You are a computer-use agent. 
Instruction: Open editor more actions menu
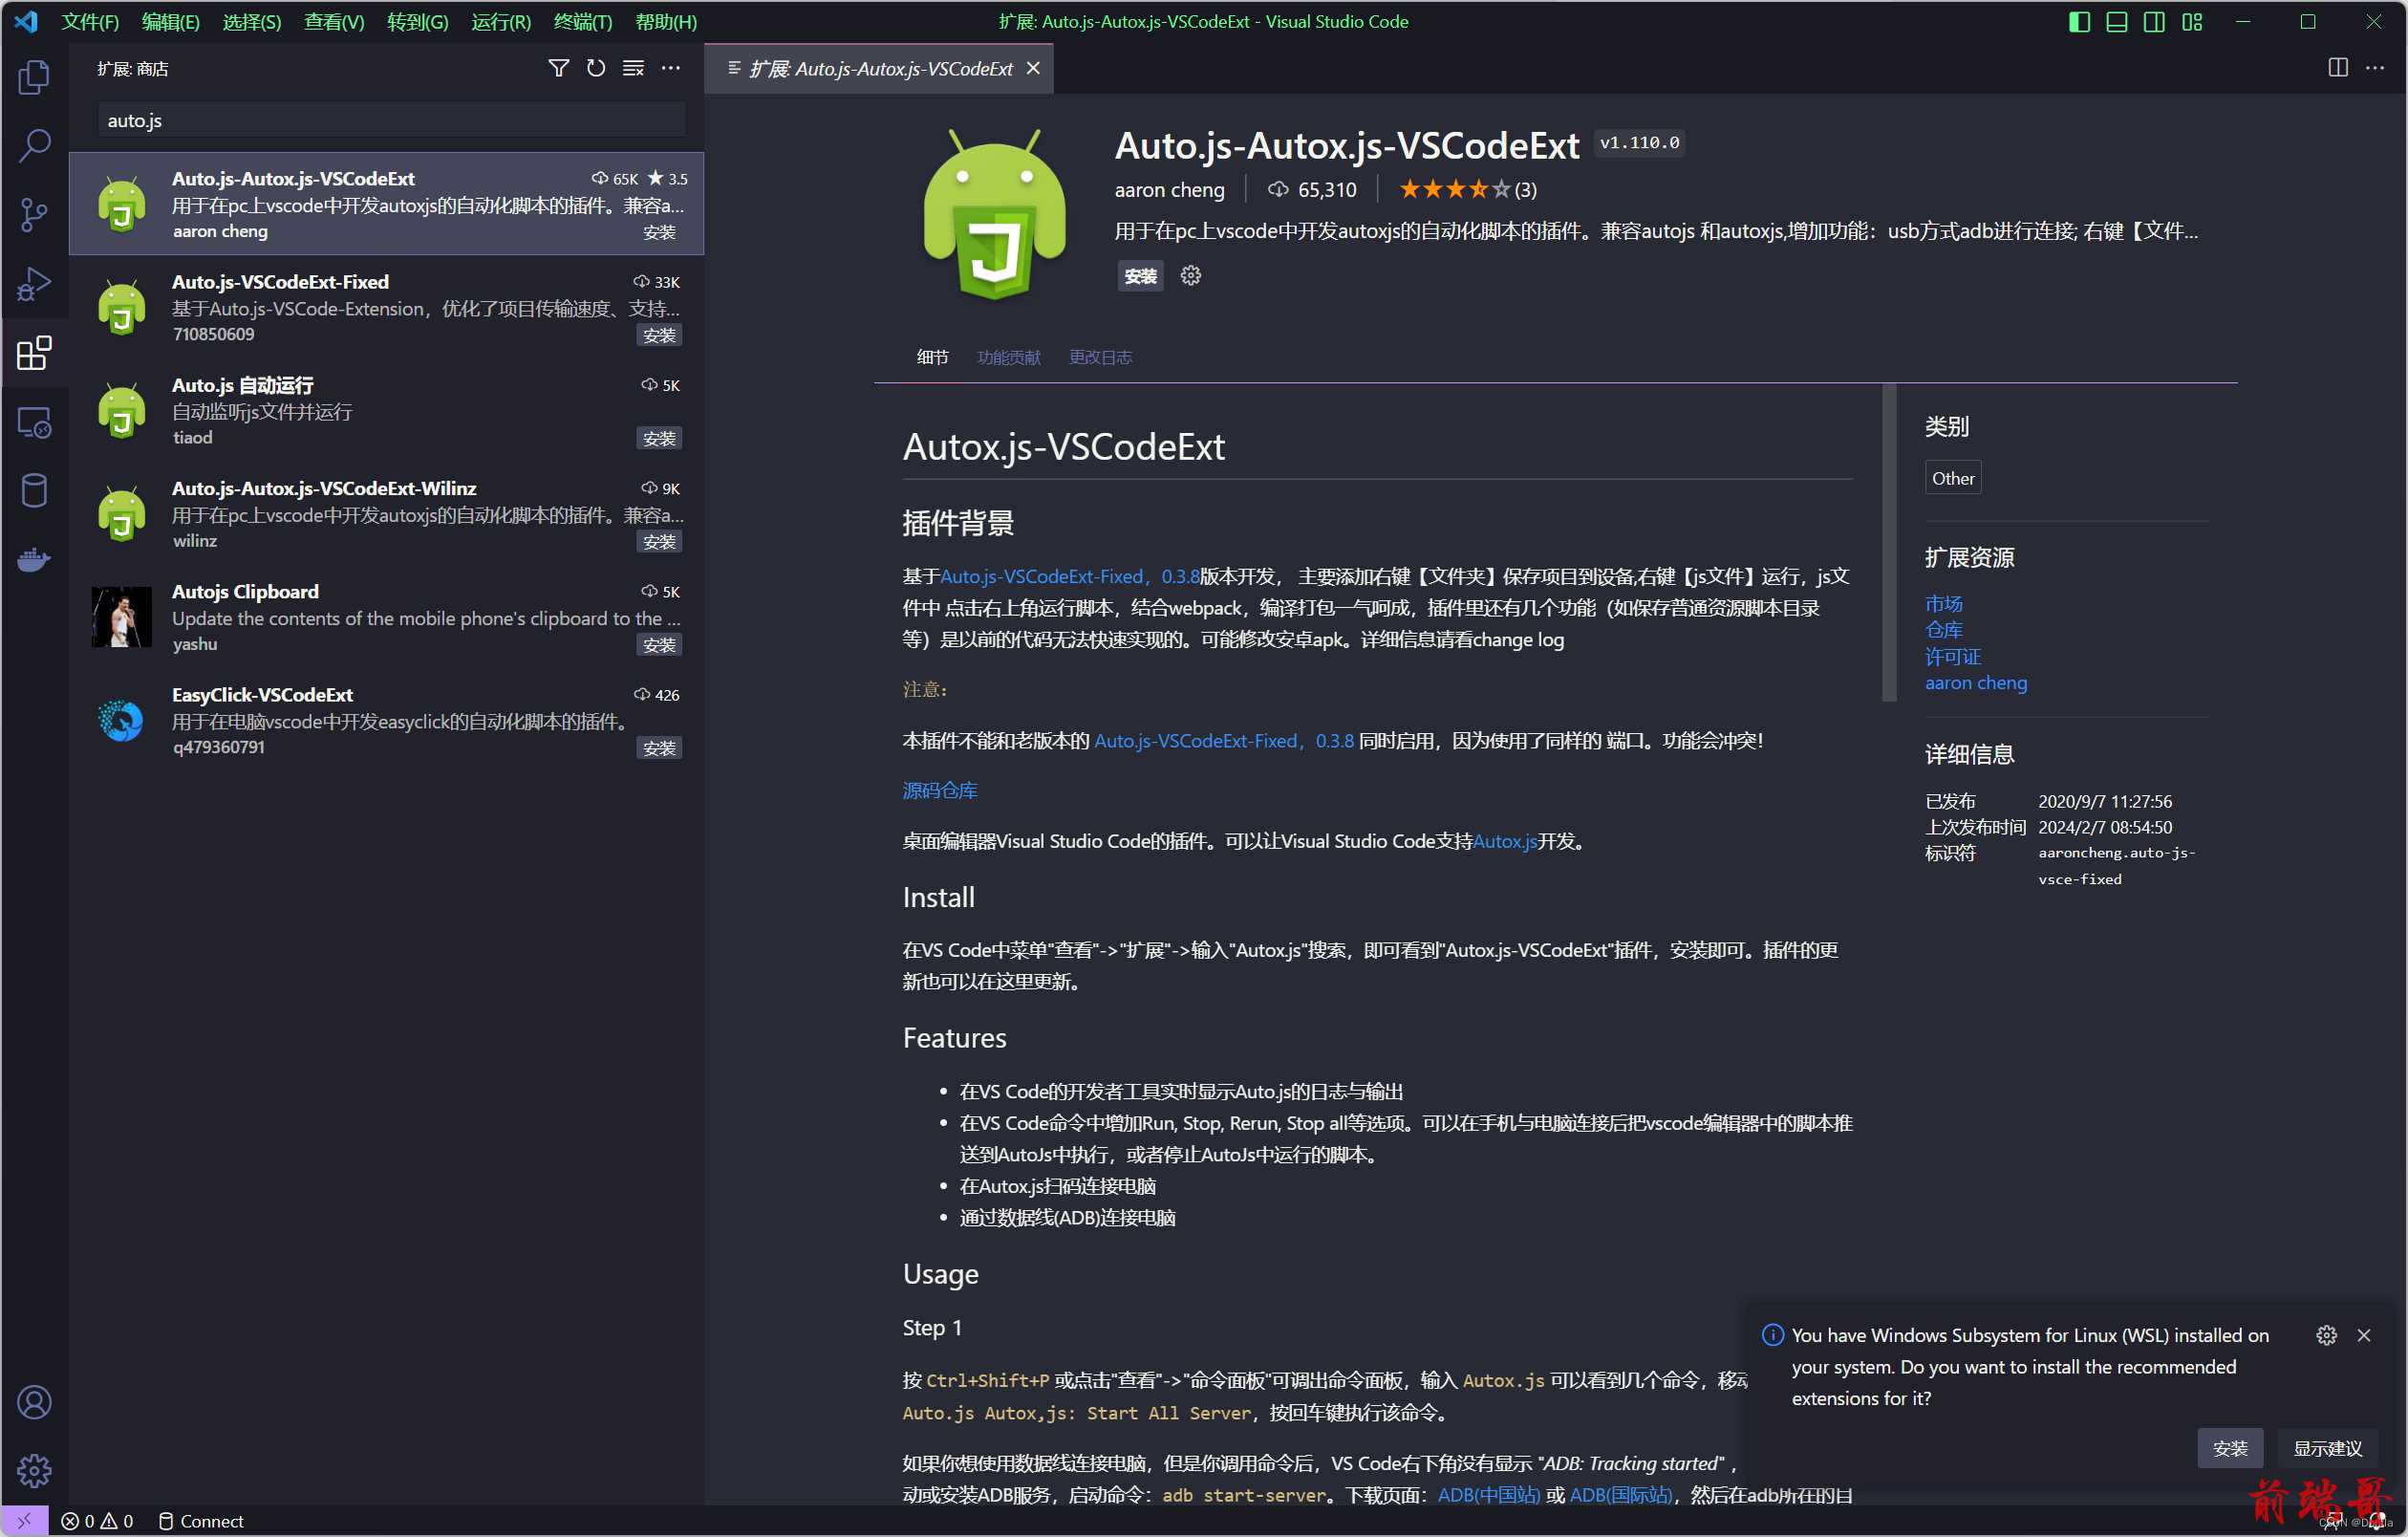[x=2375, y=68]
